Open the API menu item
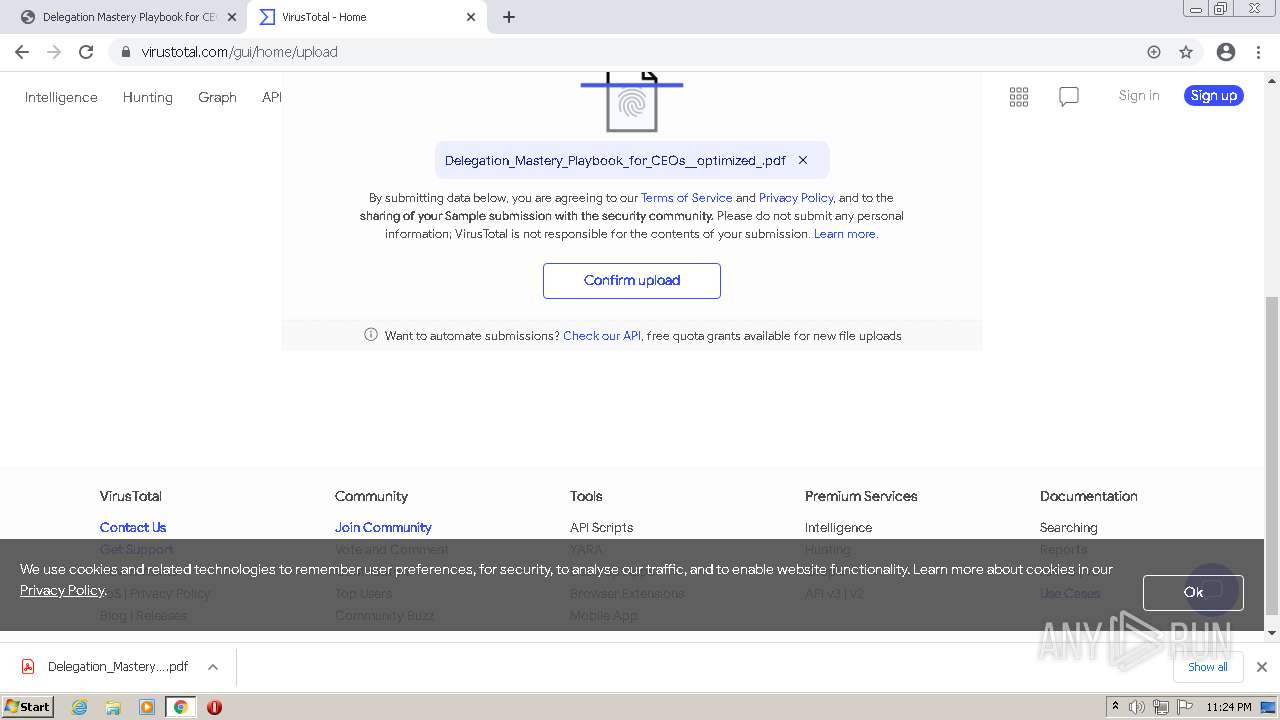This screenshot has width=1280, height=720. [x=272, y=97]
